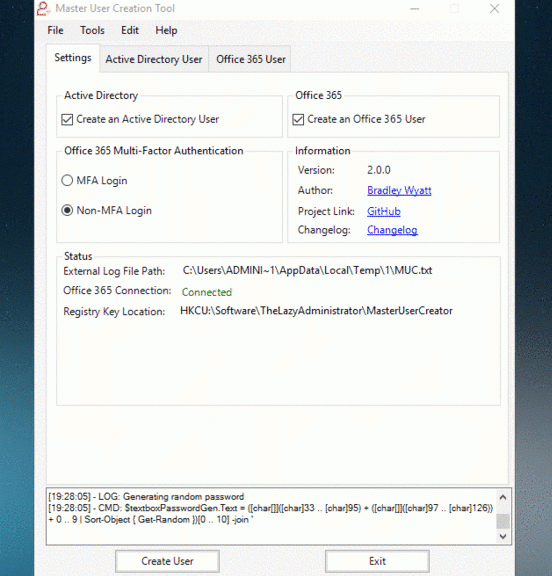Open the File menu
The height and width of the screenshot is (576, 552).
55,30
